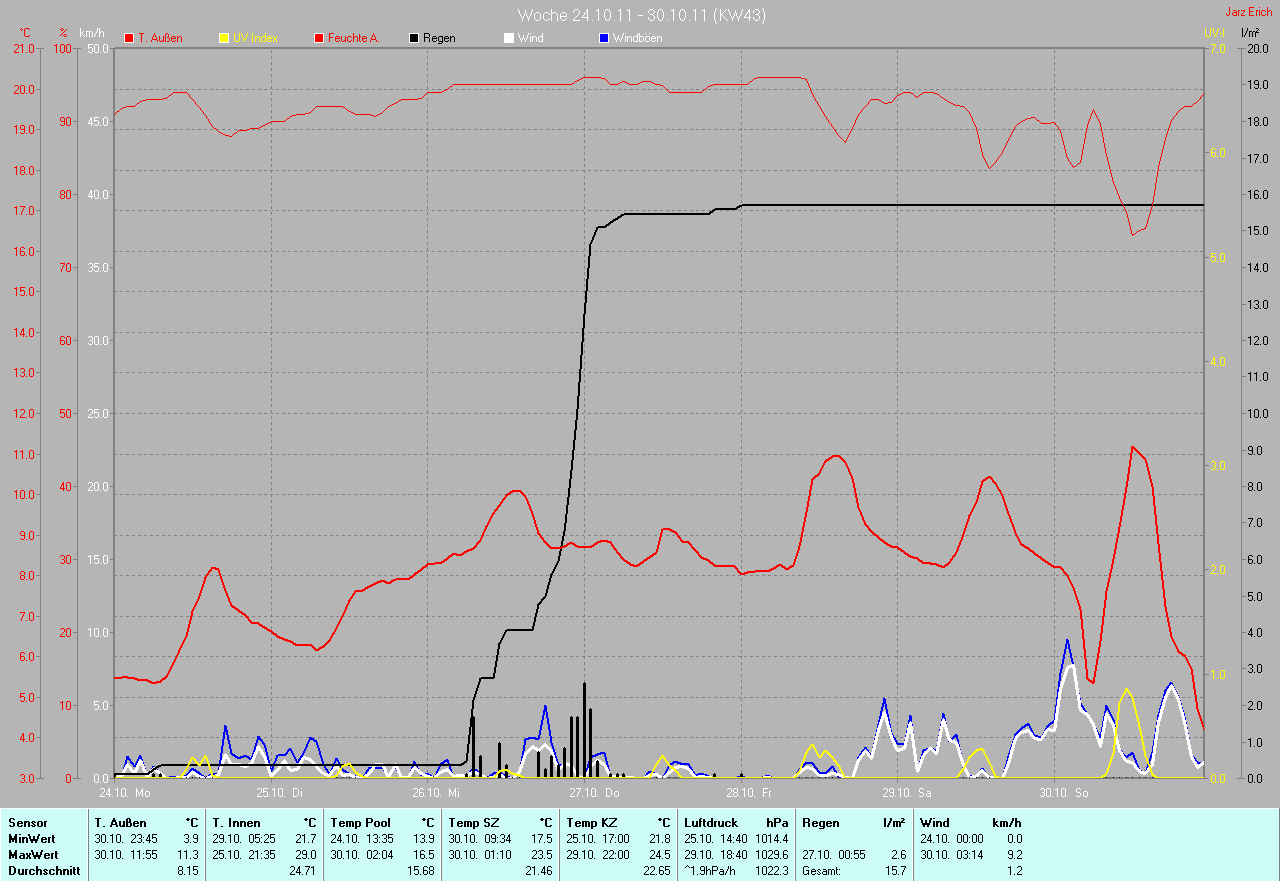Click the 'MinWert' row label

coord(30,838)
